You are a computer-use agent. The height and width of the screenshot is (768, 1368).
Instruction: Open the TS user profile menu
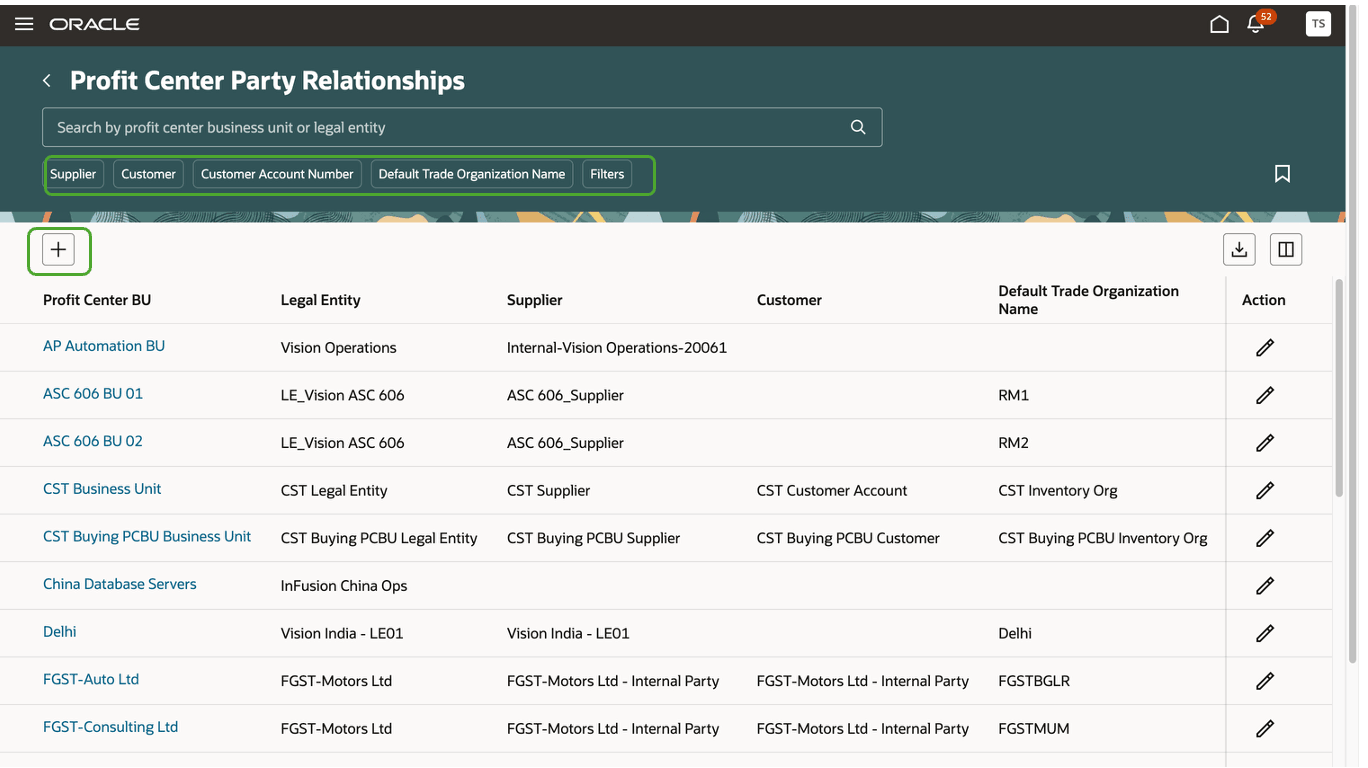pos(1318,24)
